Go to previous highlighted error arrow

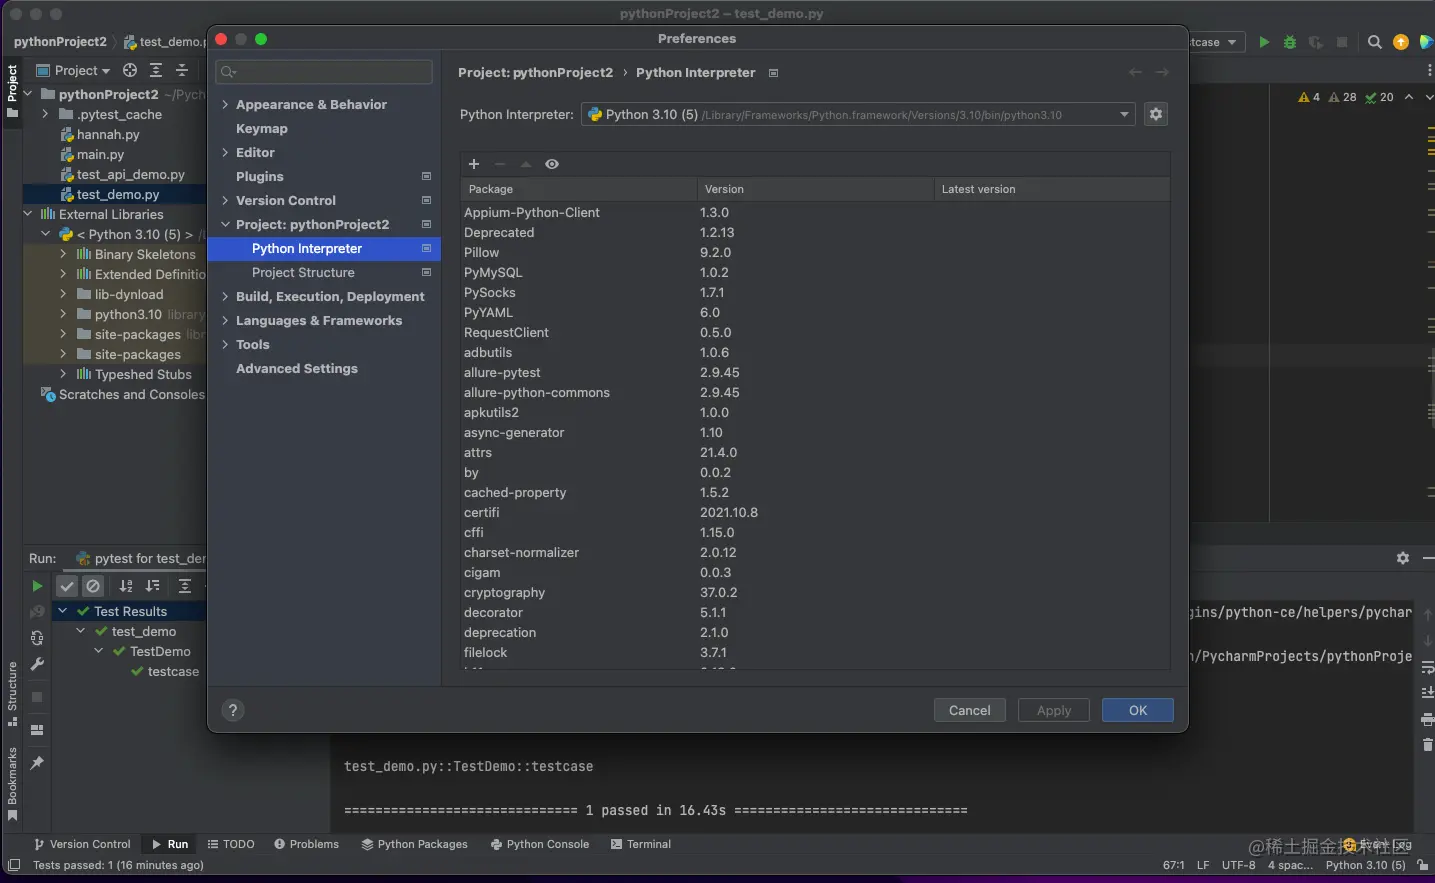pyautogui.click(x=1409, y=97)
